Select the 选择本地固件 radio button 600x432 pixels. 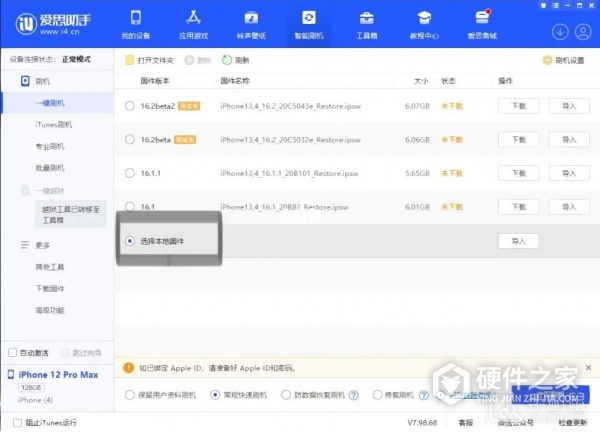pos(130,241)
